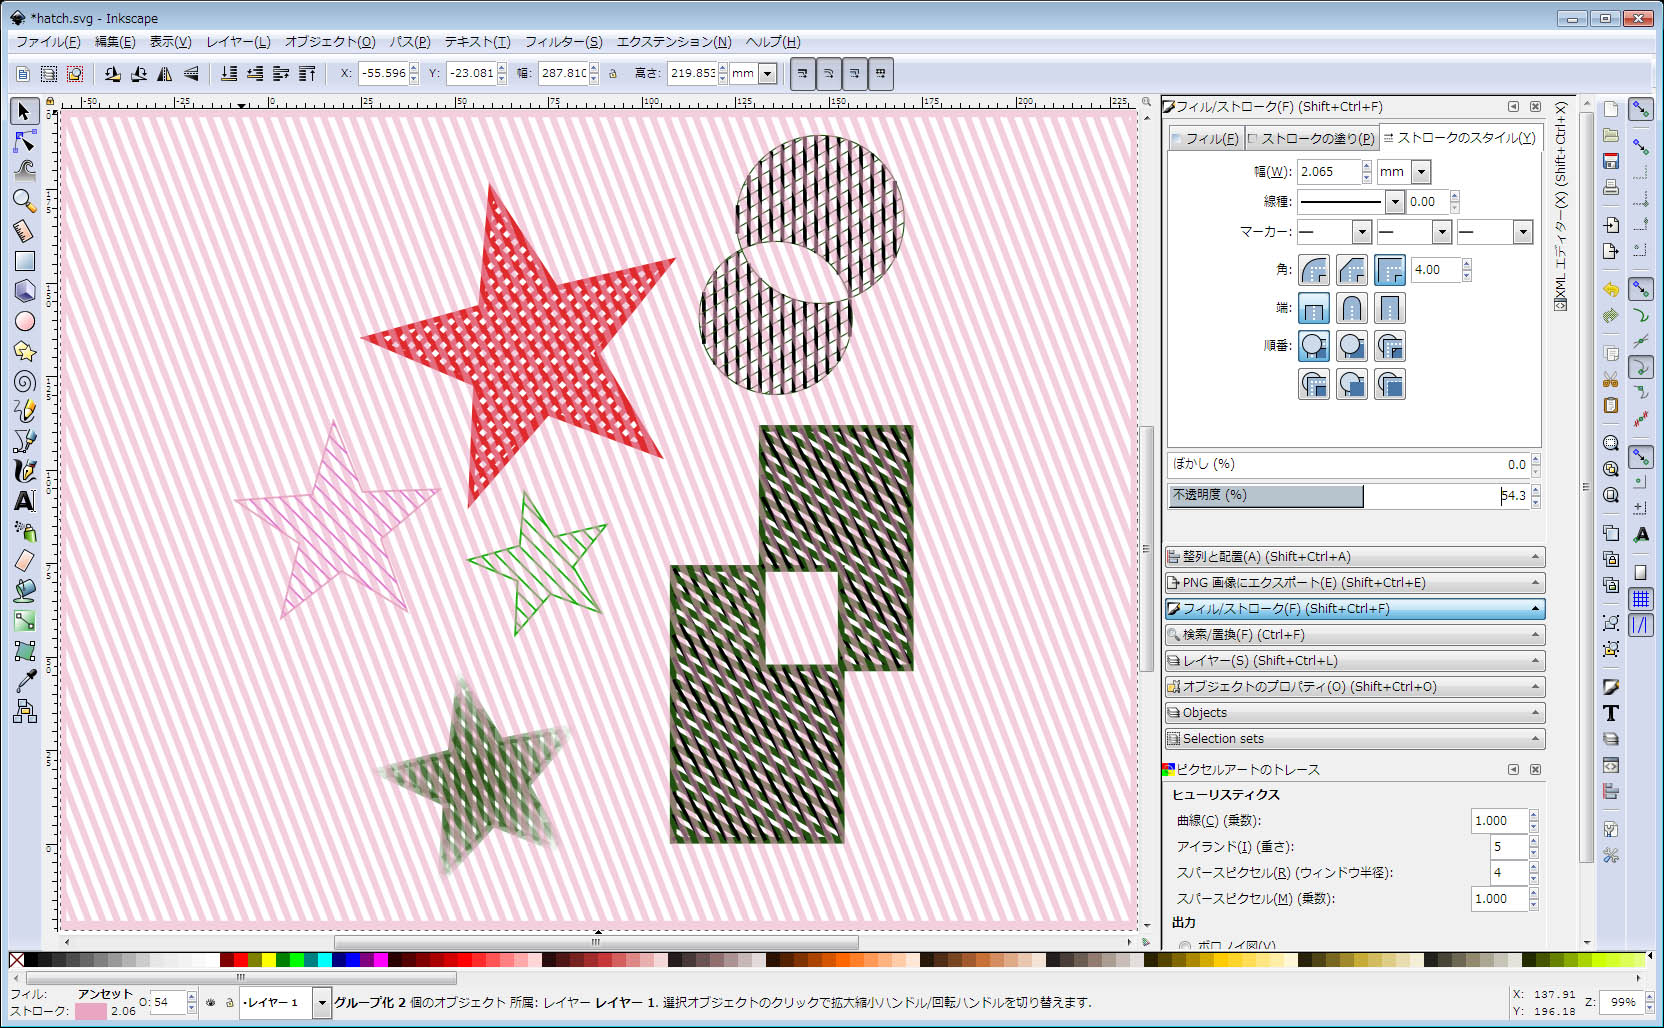Screen dimensions: 1664x1028
Task: Toggle layer visibility eye in status bar
Action: point(210,1002)
